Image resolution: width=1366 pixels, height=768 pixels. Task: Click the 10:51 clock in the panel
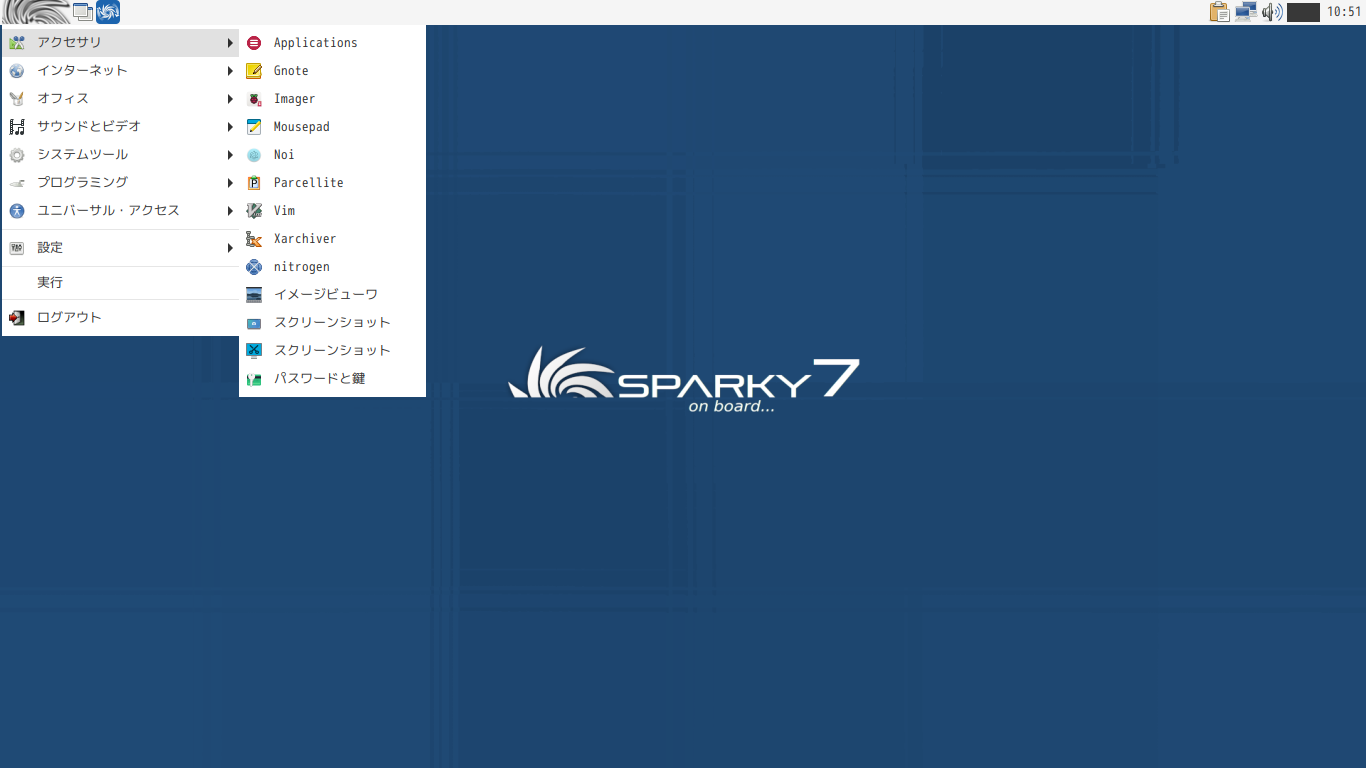1344,12
